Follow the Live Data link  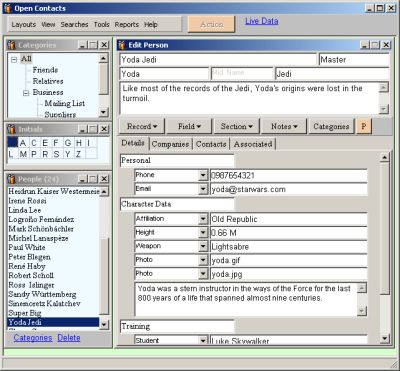(x=262, y=21)
